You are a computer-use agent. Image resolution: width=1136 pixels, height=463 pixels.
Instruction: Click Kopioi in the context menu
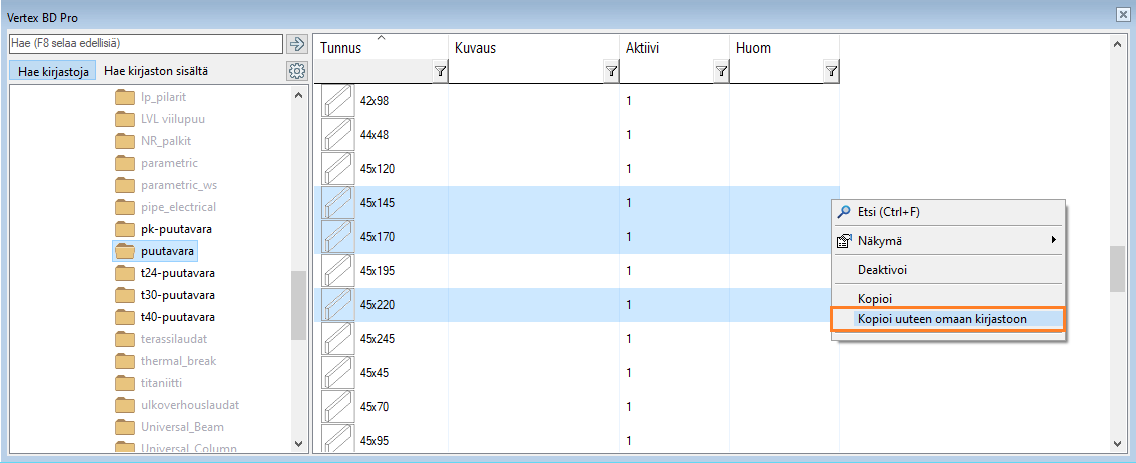[x=874, y=298]
